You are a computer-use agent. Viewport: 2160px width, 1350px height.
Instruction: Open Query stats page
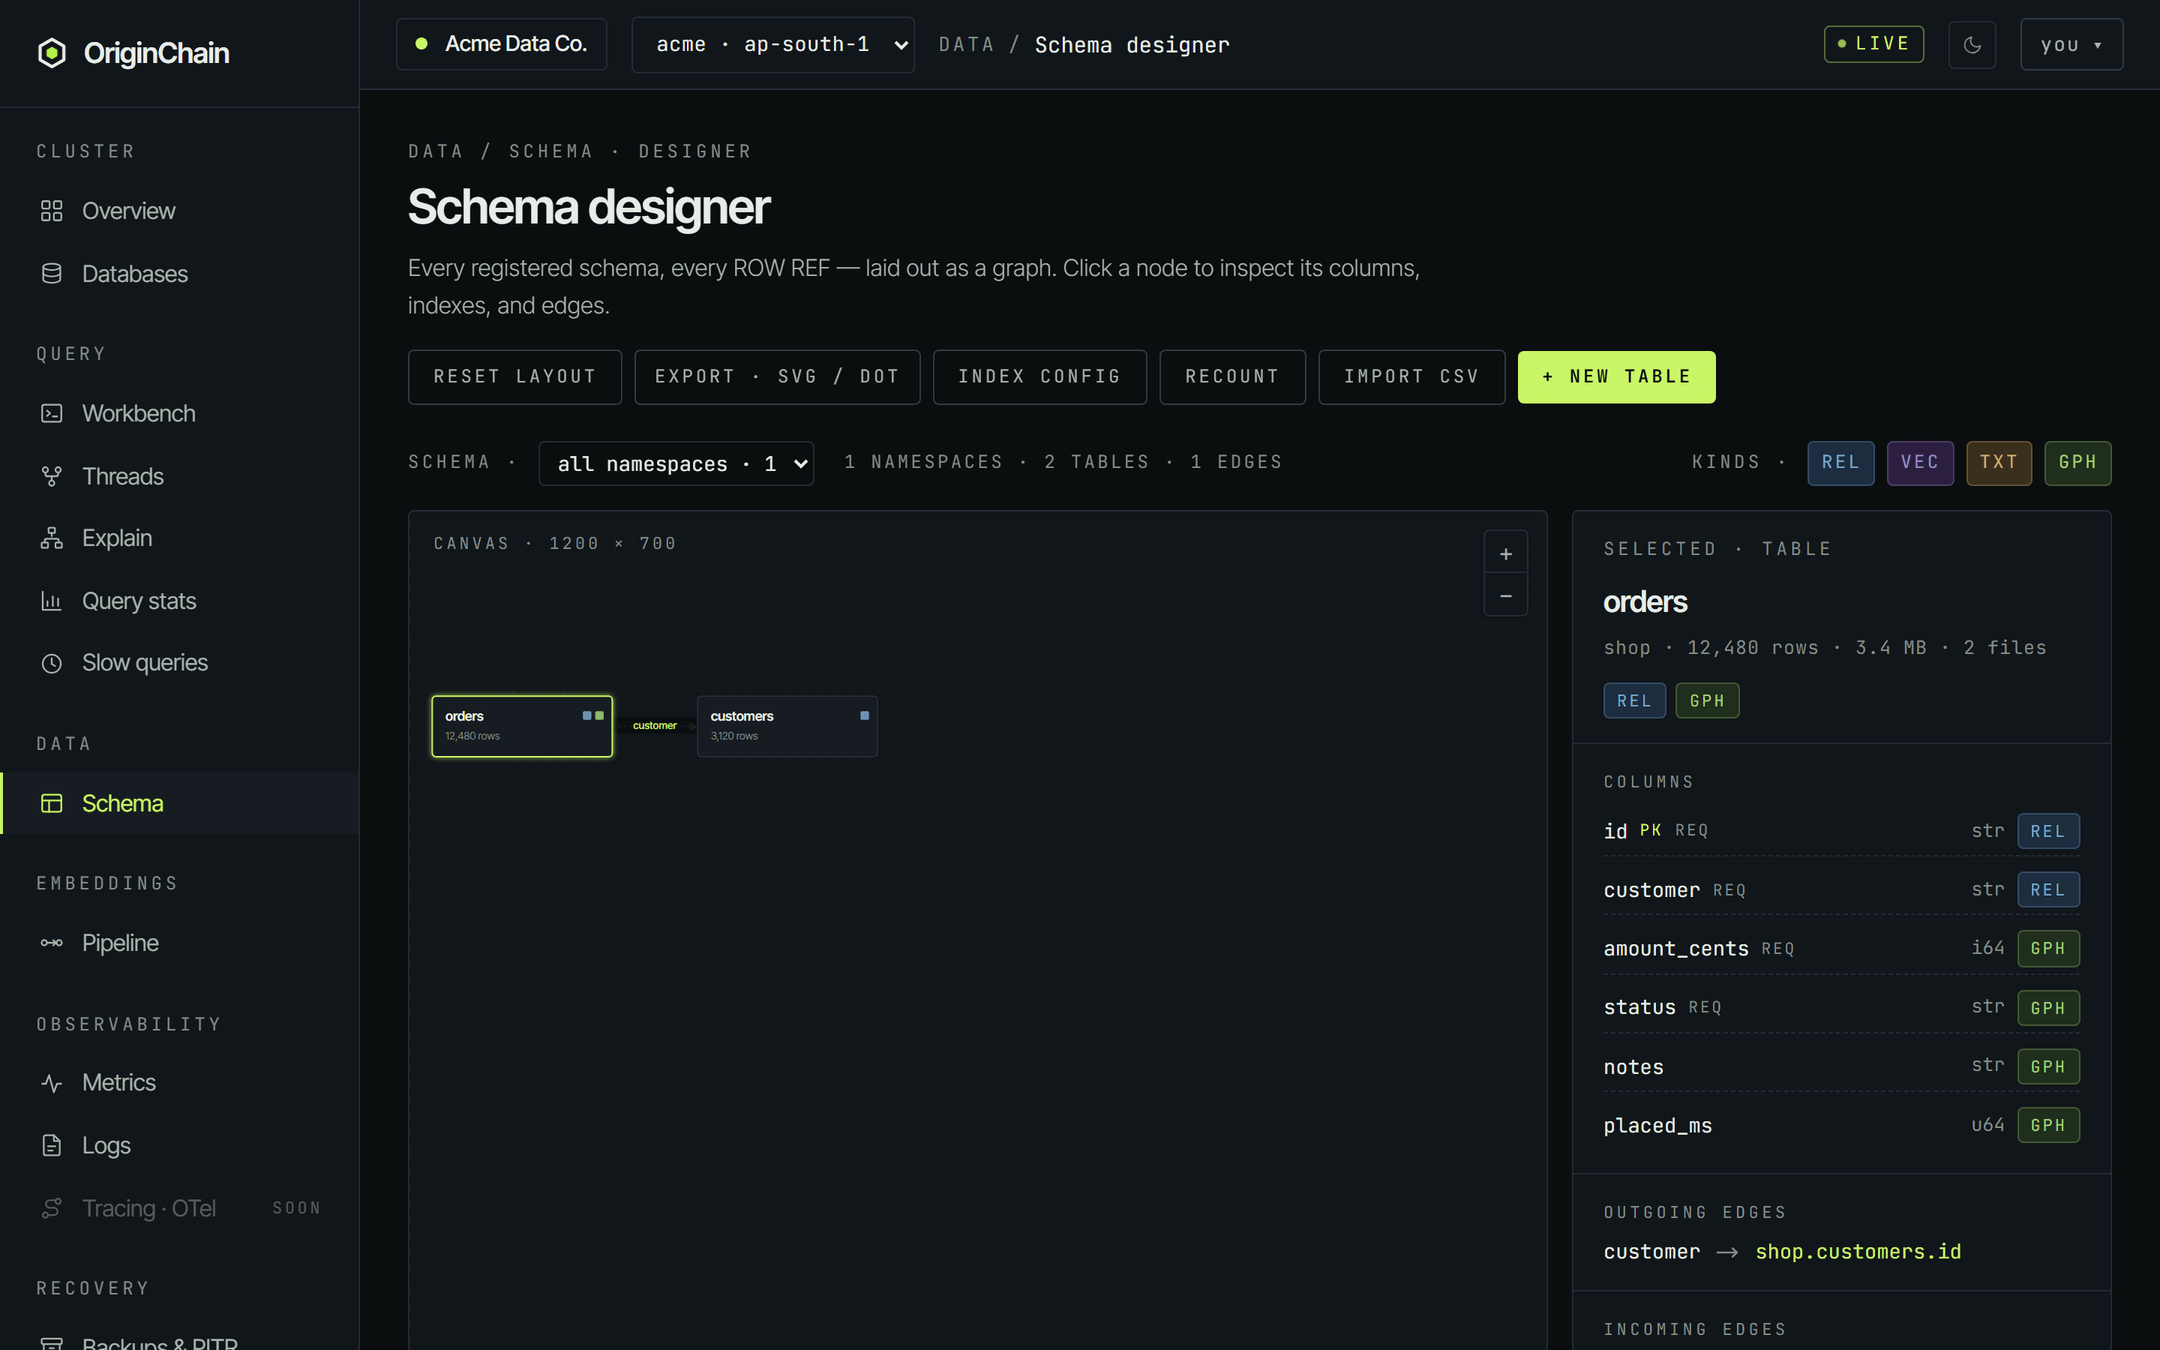[x=179, y=601]
